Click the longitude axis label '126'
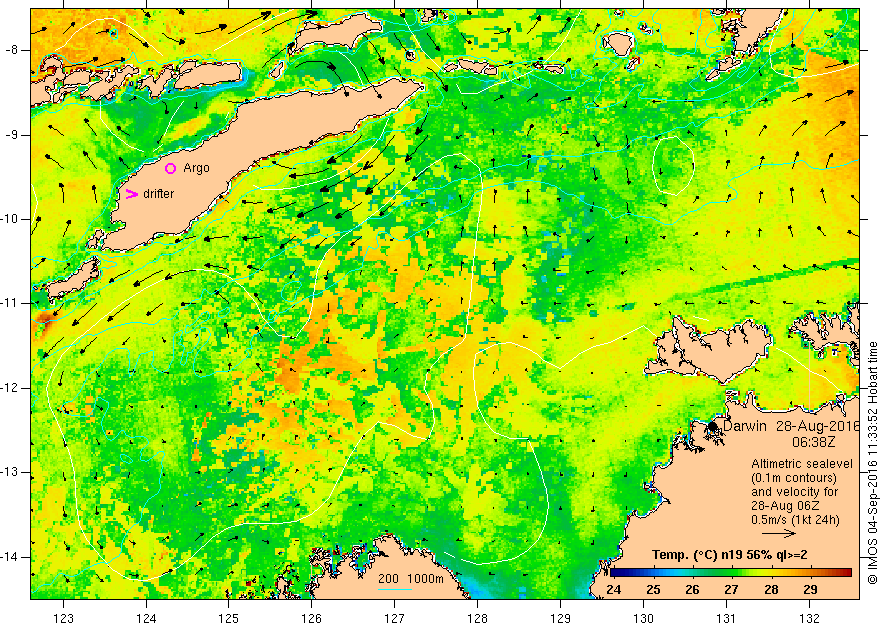This screenshot has width=880, height=630. pyautogui.click(x=311, y=618)
